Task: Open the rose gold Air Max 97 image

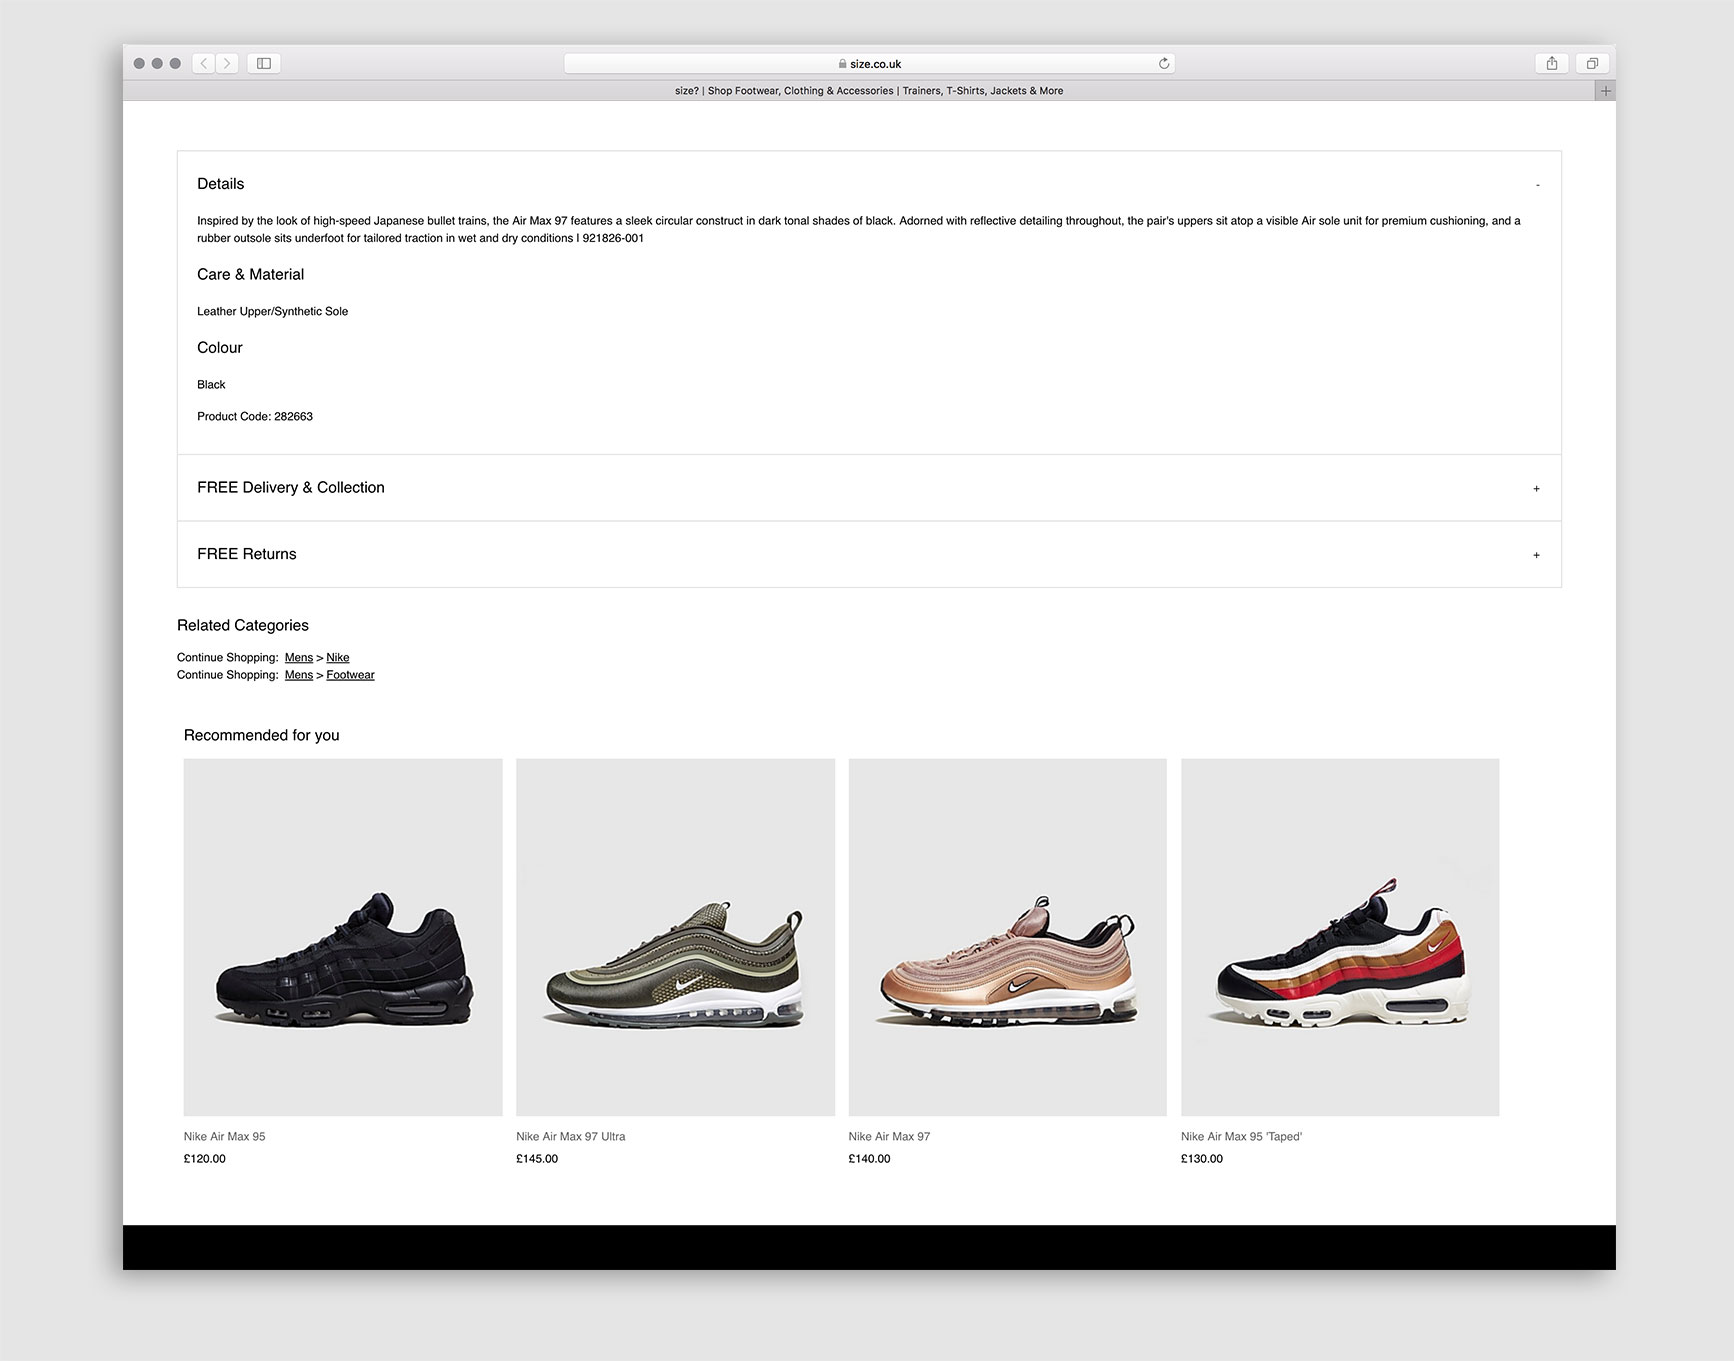Action: pyautogui.click(x=1007, y=937)
